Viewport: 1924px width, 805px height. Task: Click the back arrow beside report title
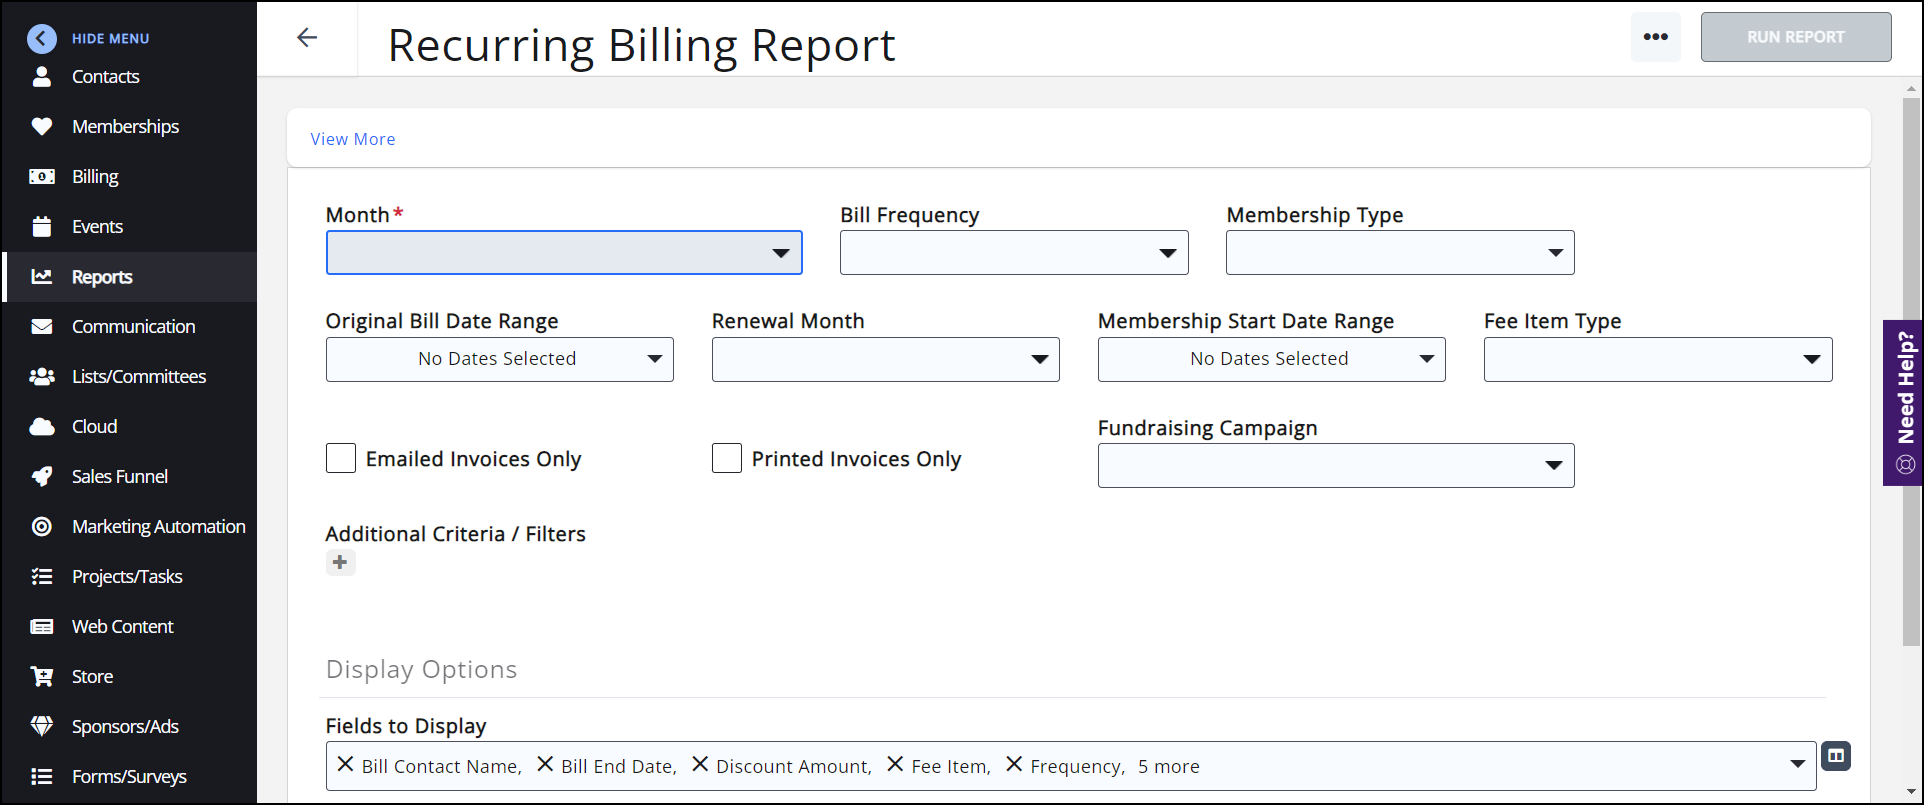[x=307, y=38]
